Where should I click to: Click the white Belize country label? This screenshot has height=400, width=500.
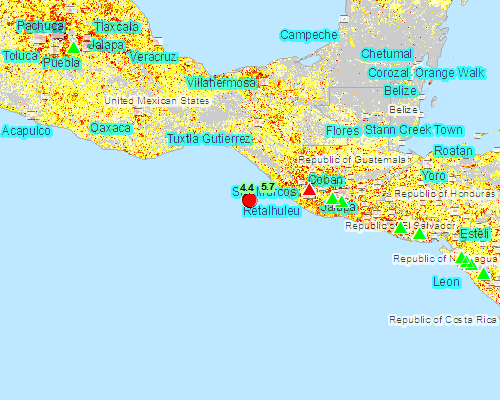403,110
